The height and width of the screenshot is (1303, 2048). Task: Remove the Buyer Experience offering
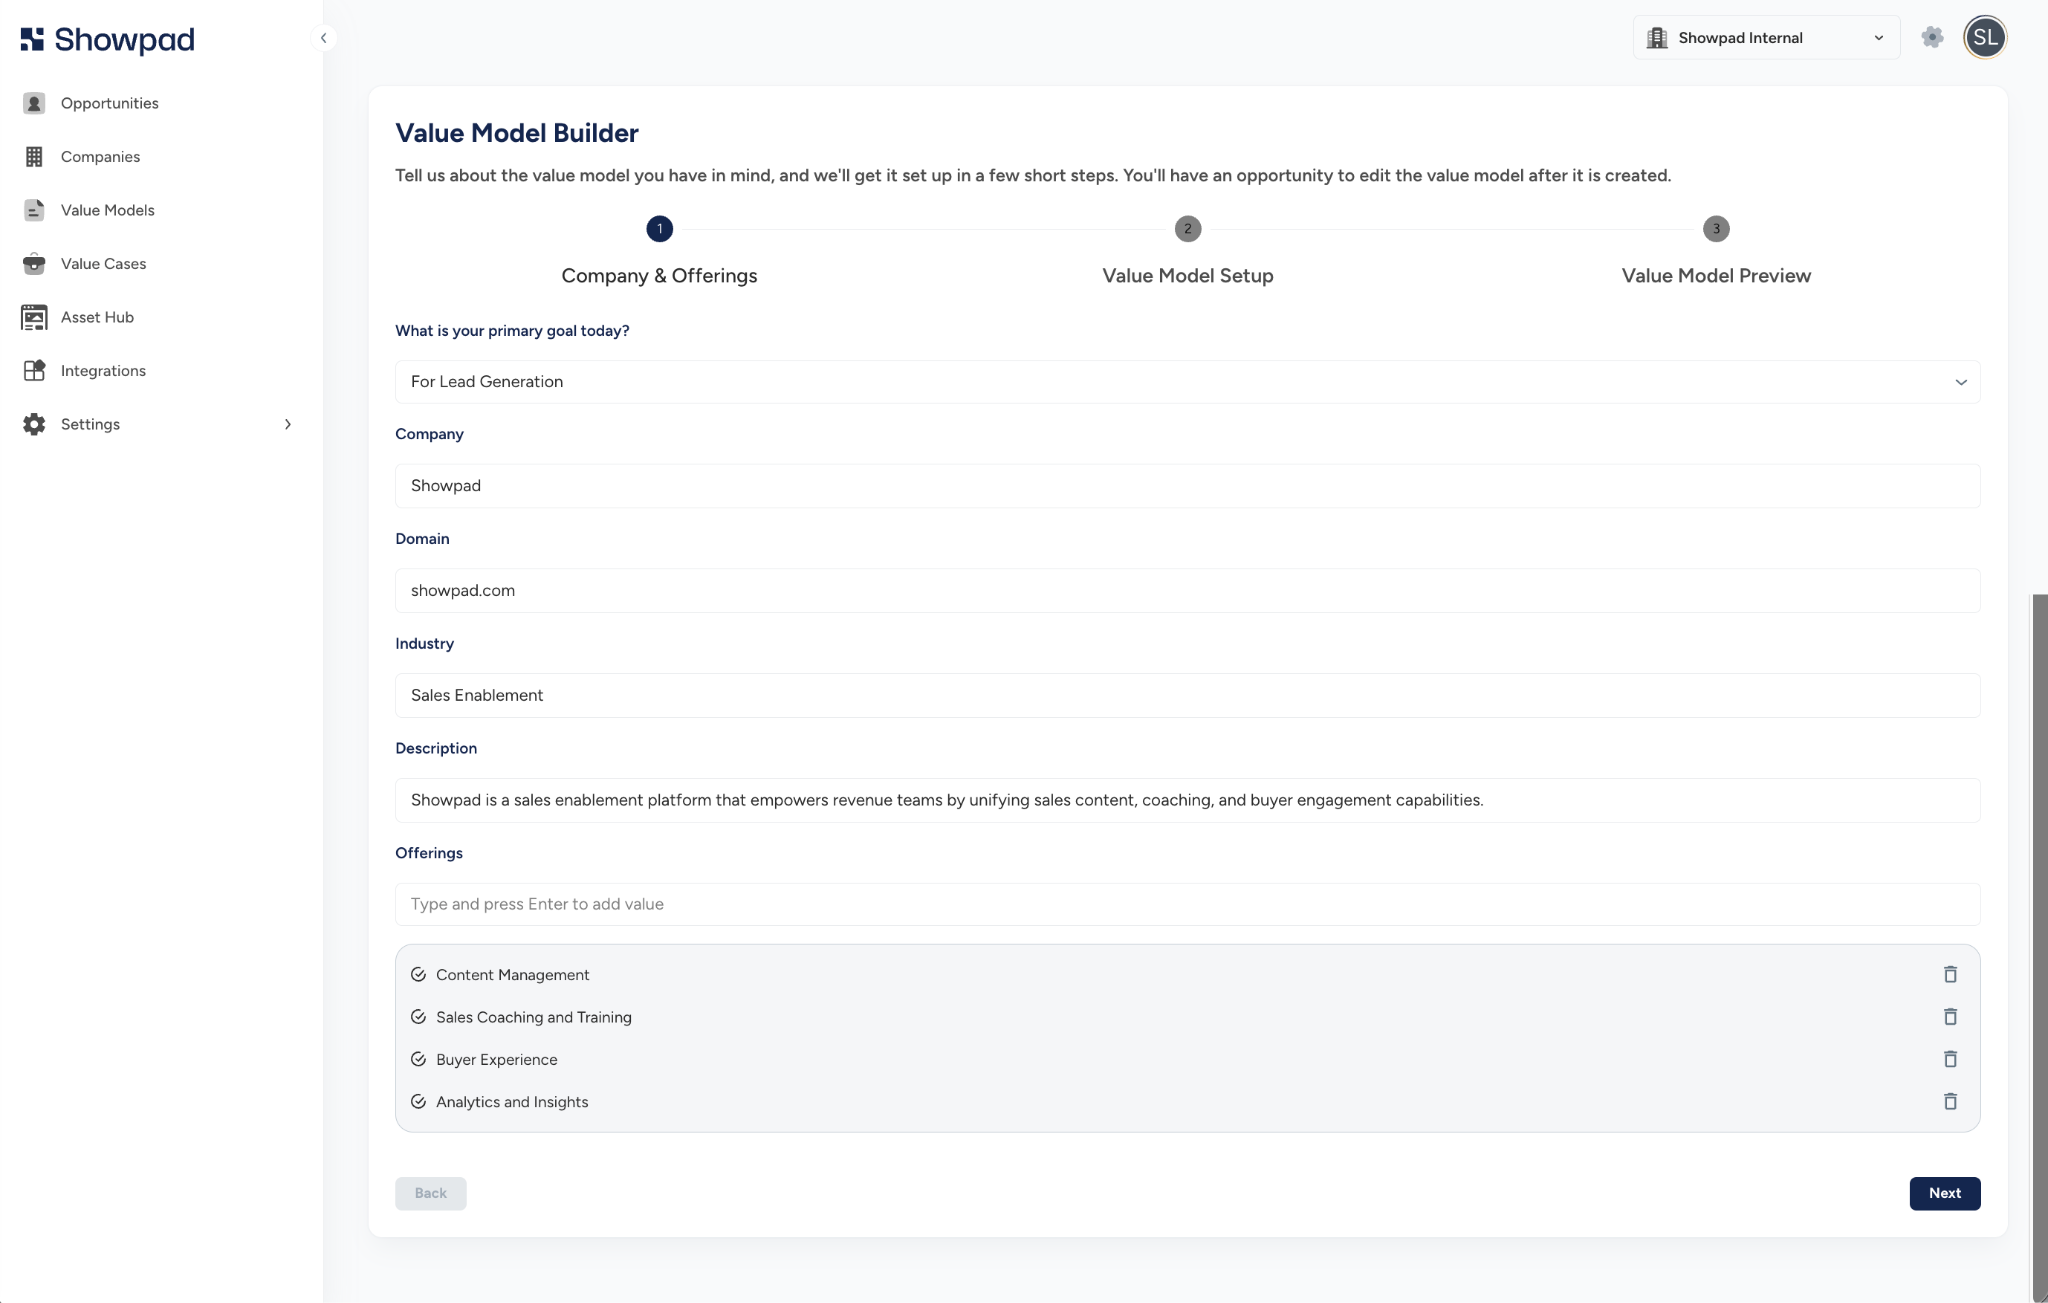coord(1950,1059)
